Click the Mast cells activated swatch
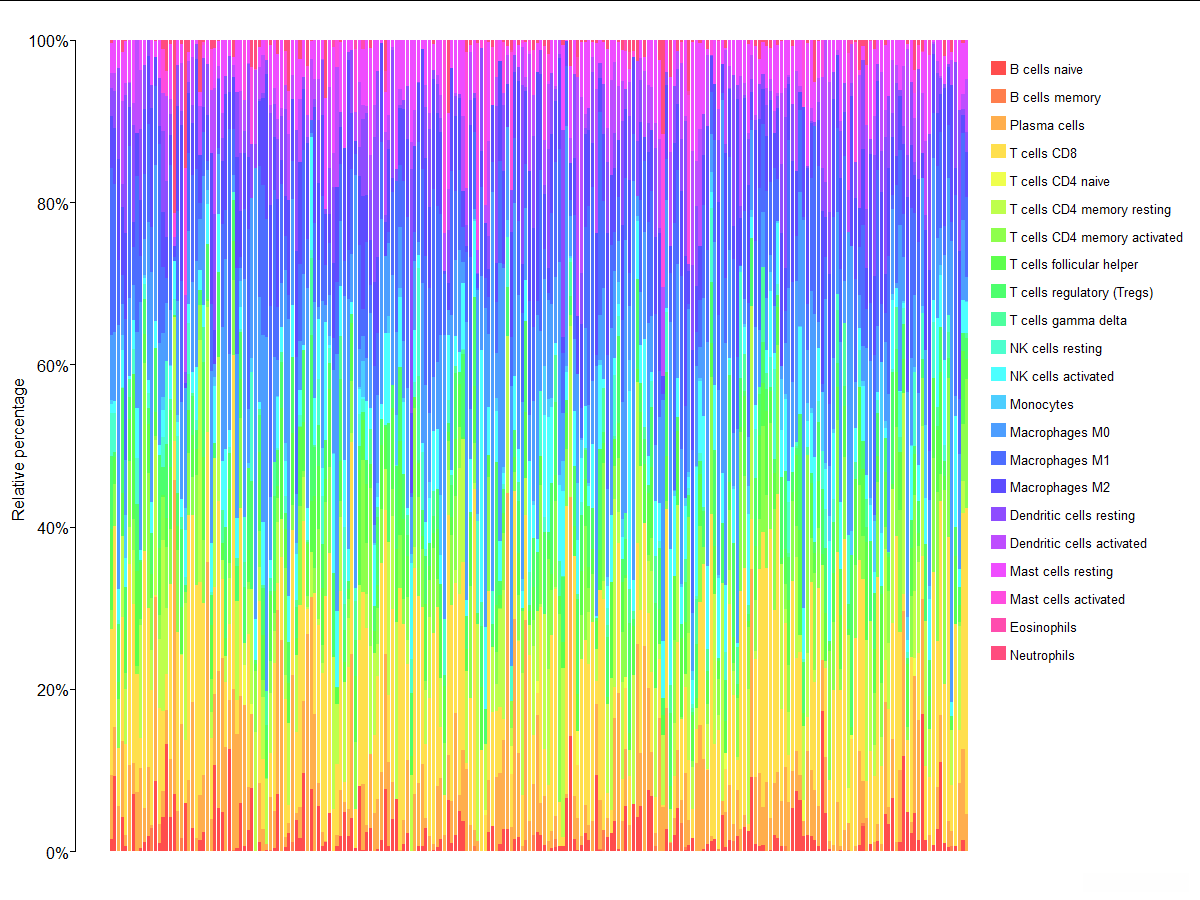The image size is (1200, 900). (x=998, y=599)
